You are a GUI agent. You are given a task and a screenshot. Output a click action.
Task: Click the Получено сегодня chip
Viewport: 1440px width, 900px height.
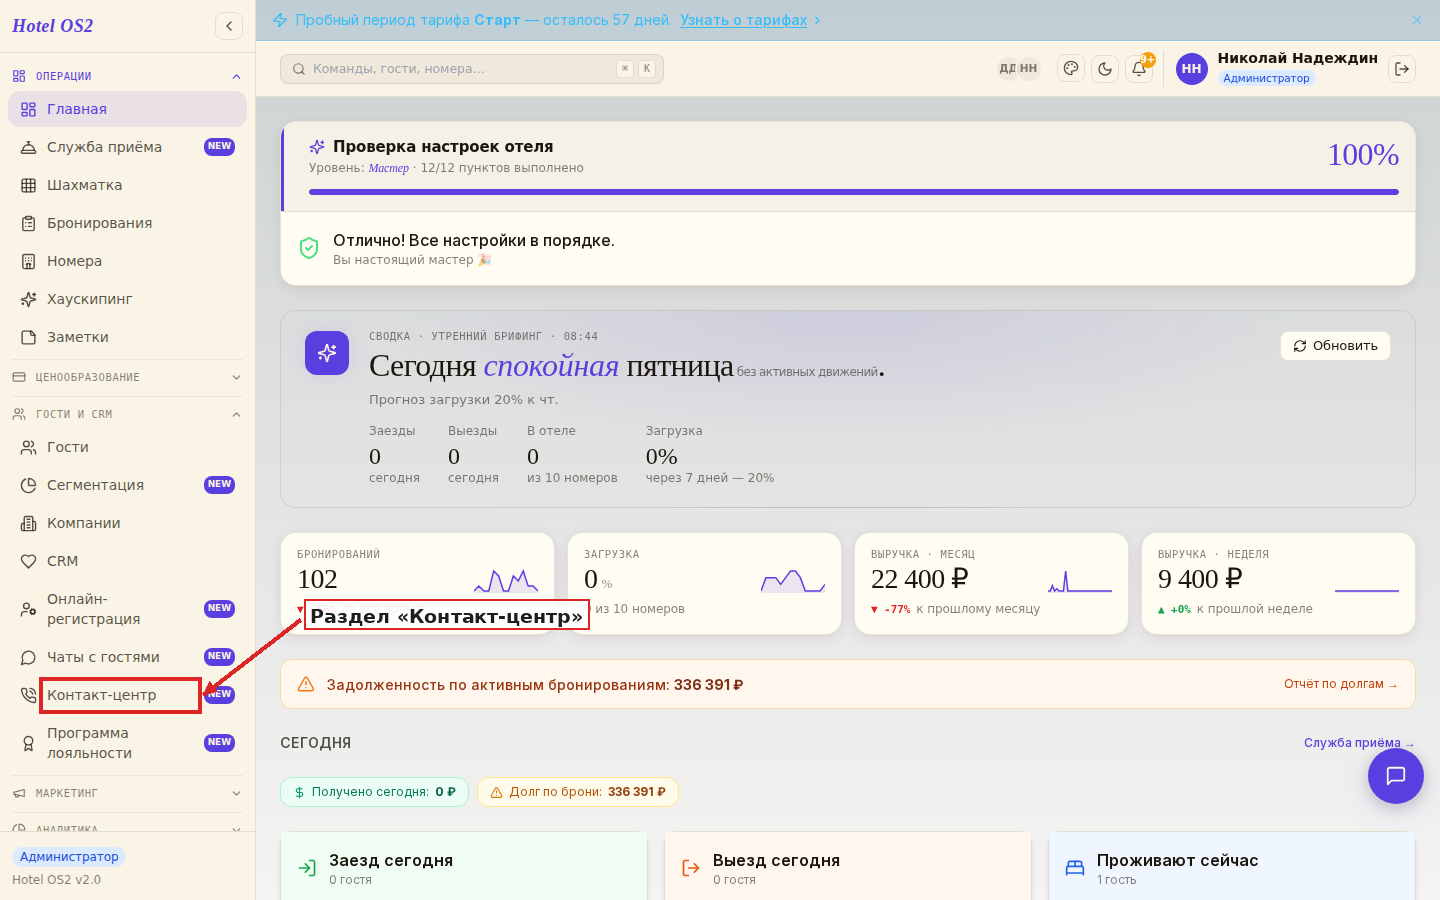coord(374,792)
